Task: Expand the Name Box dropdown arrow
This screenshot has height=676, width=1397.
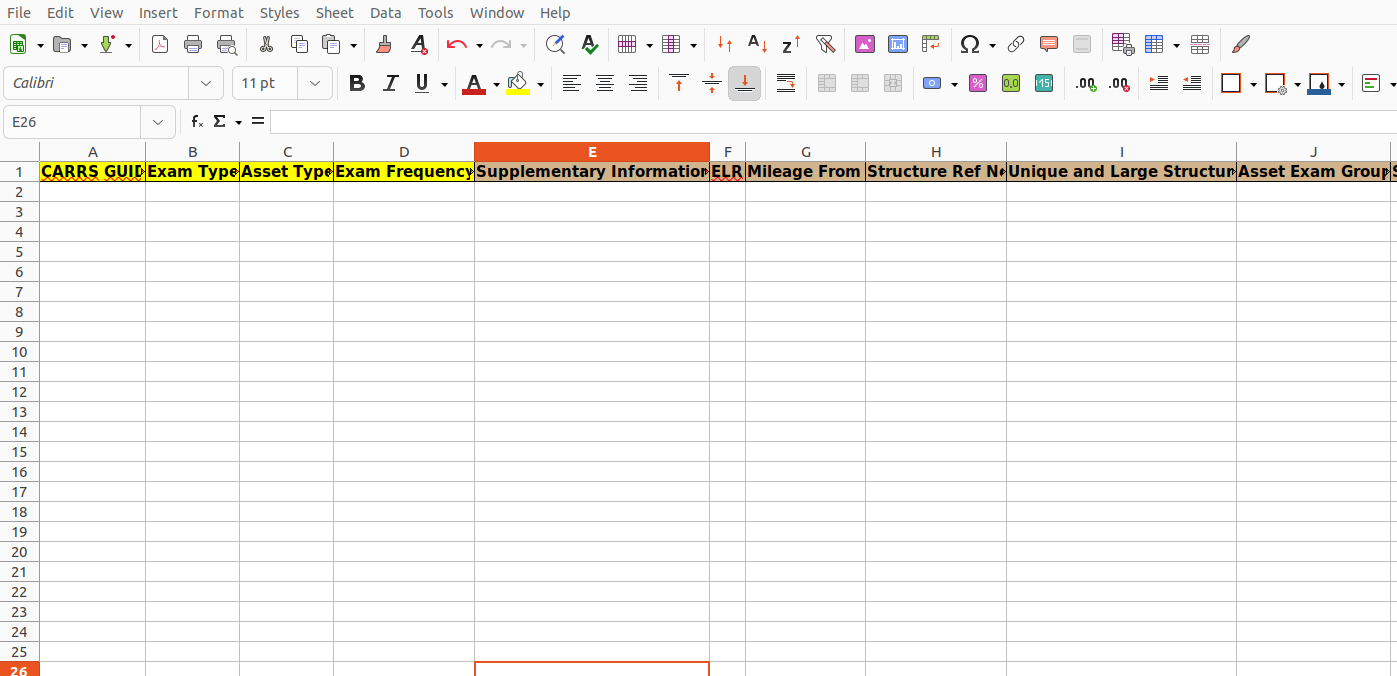Action: coord(158,122)
